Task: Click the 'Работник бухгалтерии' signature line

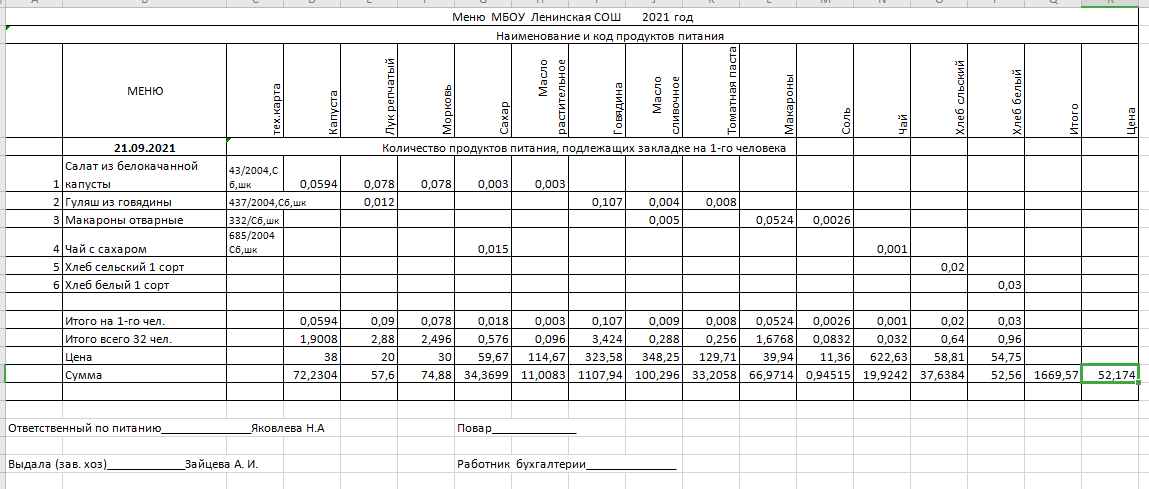Action: (x=566, y=464)
